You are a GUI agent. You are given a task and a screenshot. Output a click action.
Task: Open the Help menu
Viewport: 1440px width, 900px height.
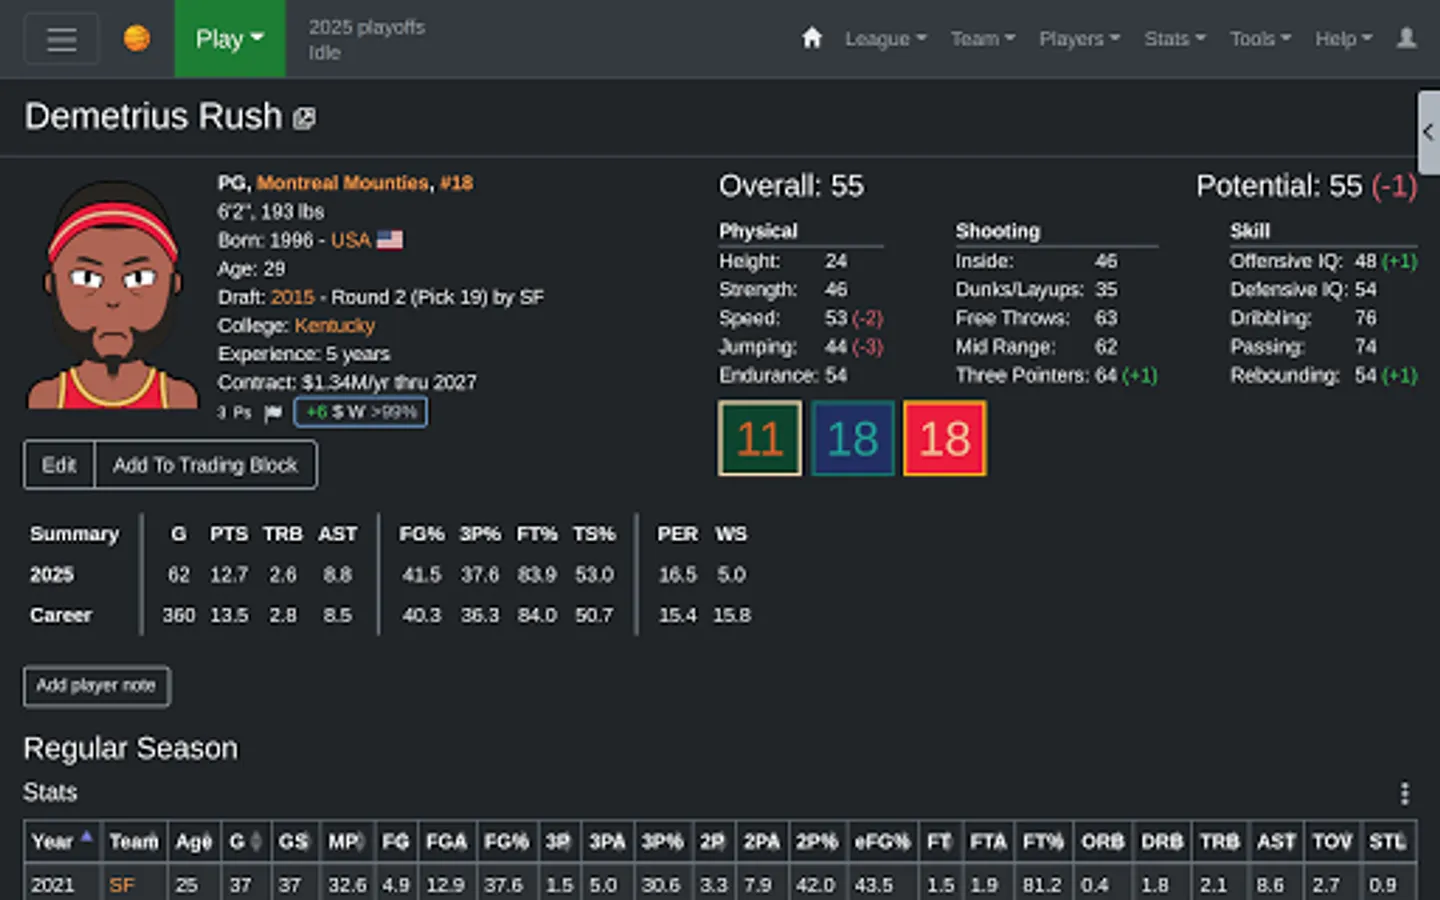coord(1343,39)
